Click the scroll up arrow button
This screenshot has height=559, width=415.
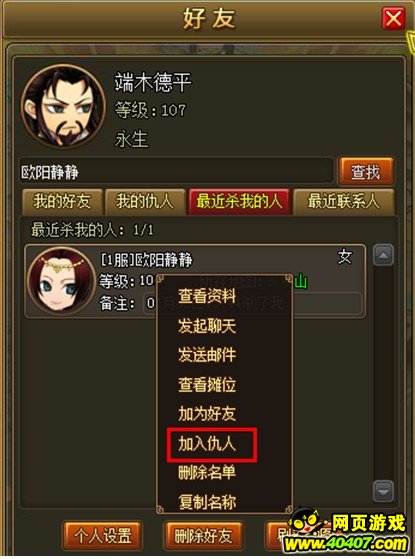click(x=383, y=255)
